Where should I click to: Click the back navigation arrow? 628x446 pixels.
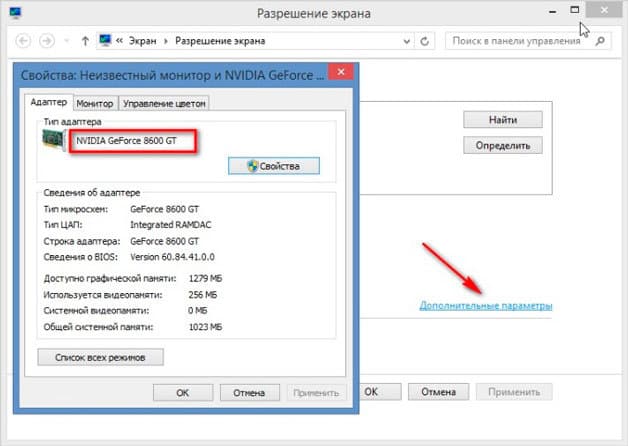(22, 42)
